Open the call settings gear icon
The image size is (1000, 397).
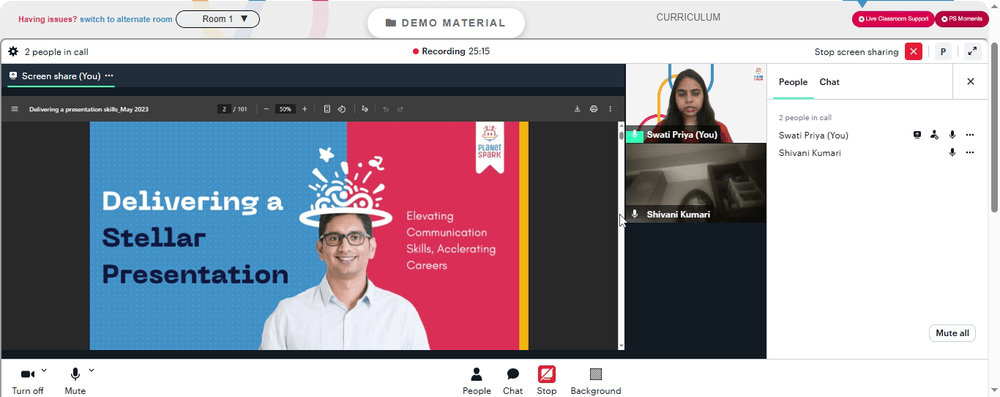tap(13, 52)
